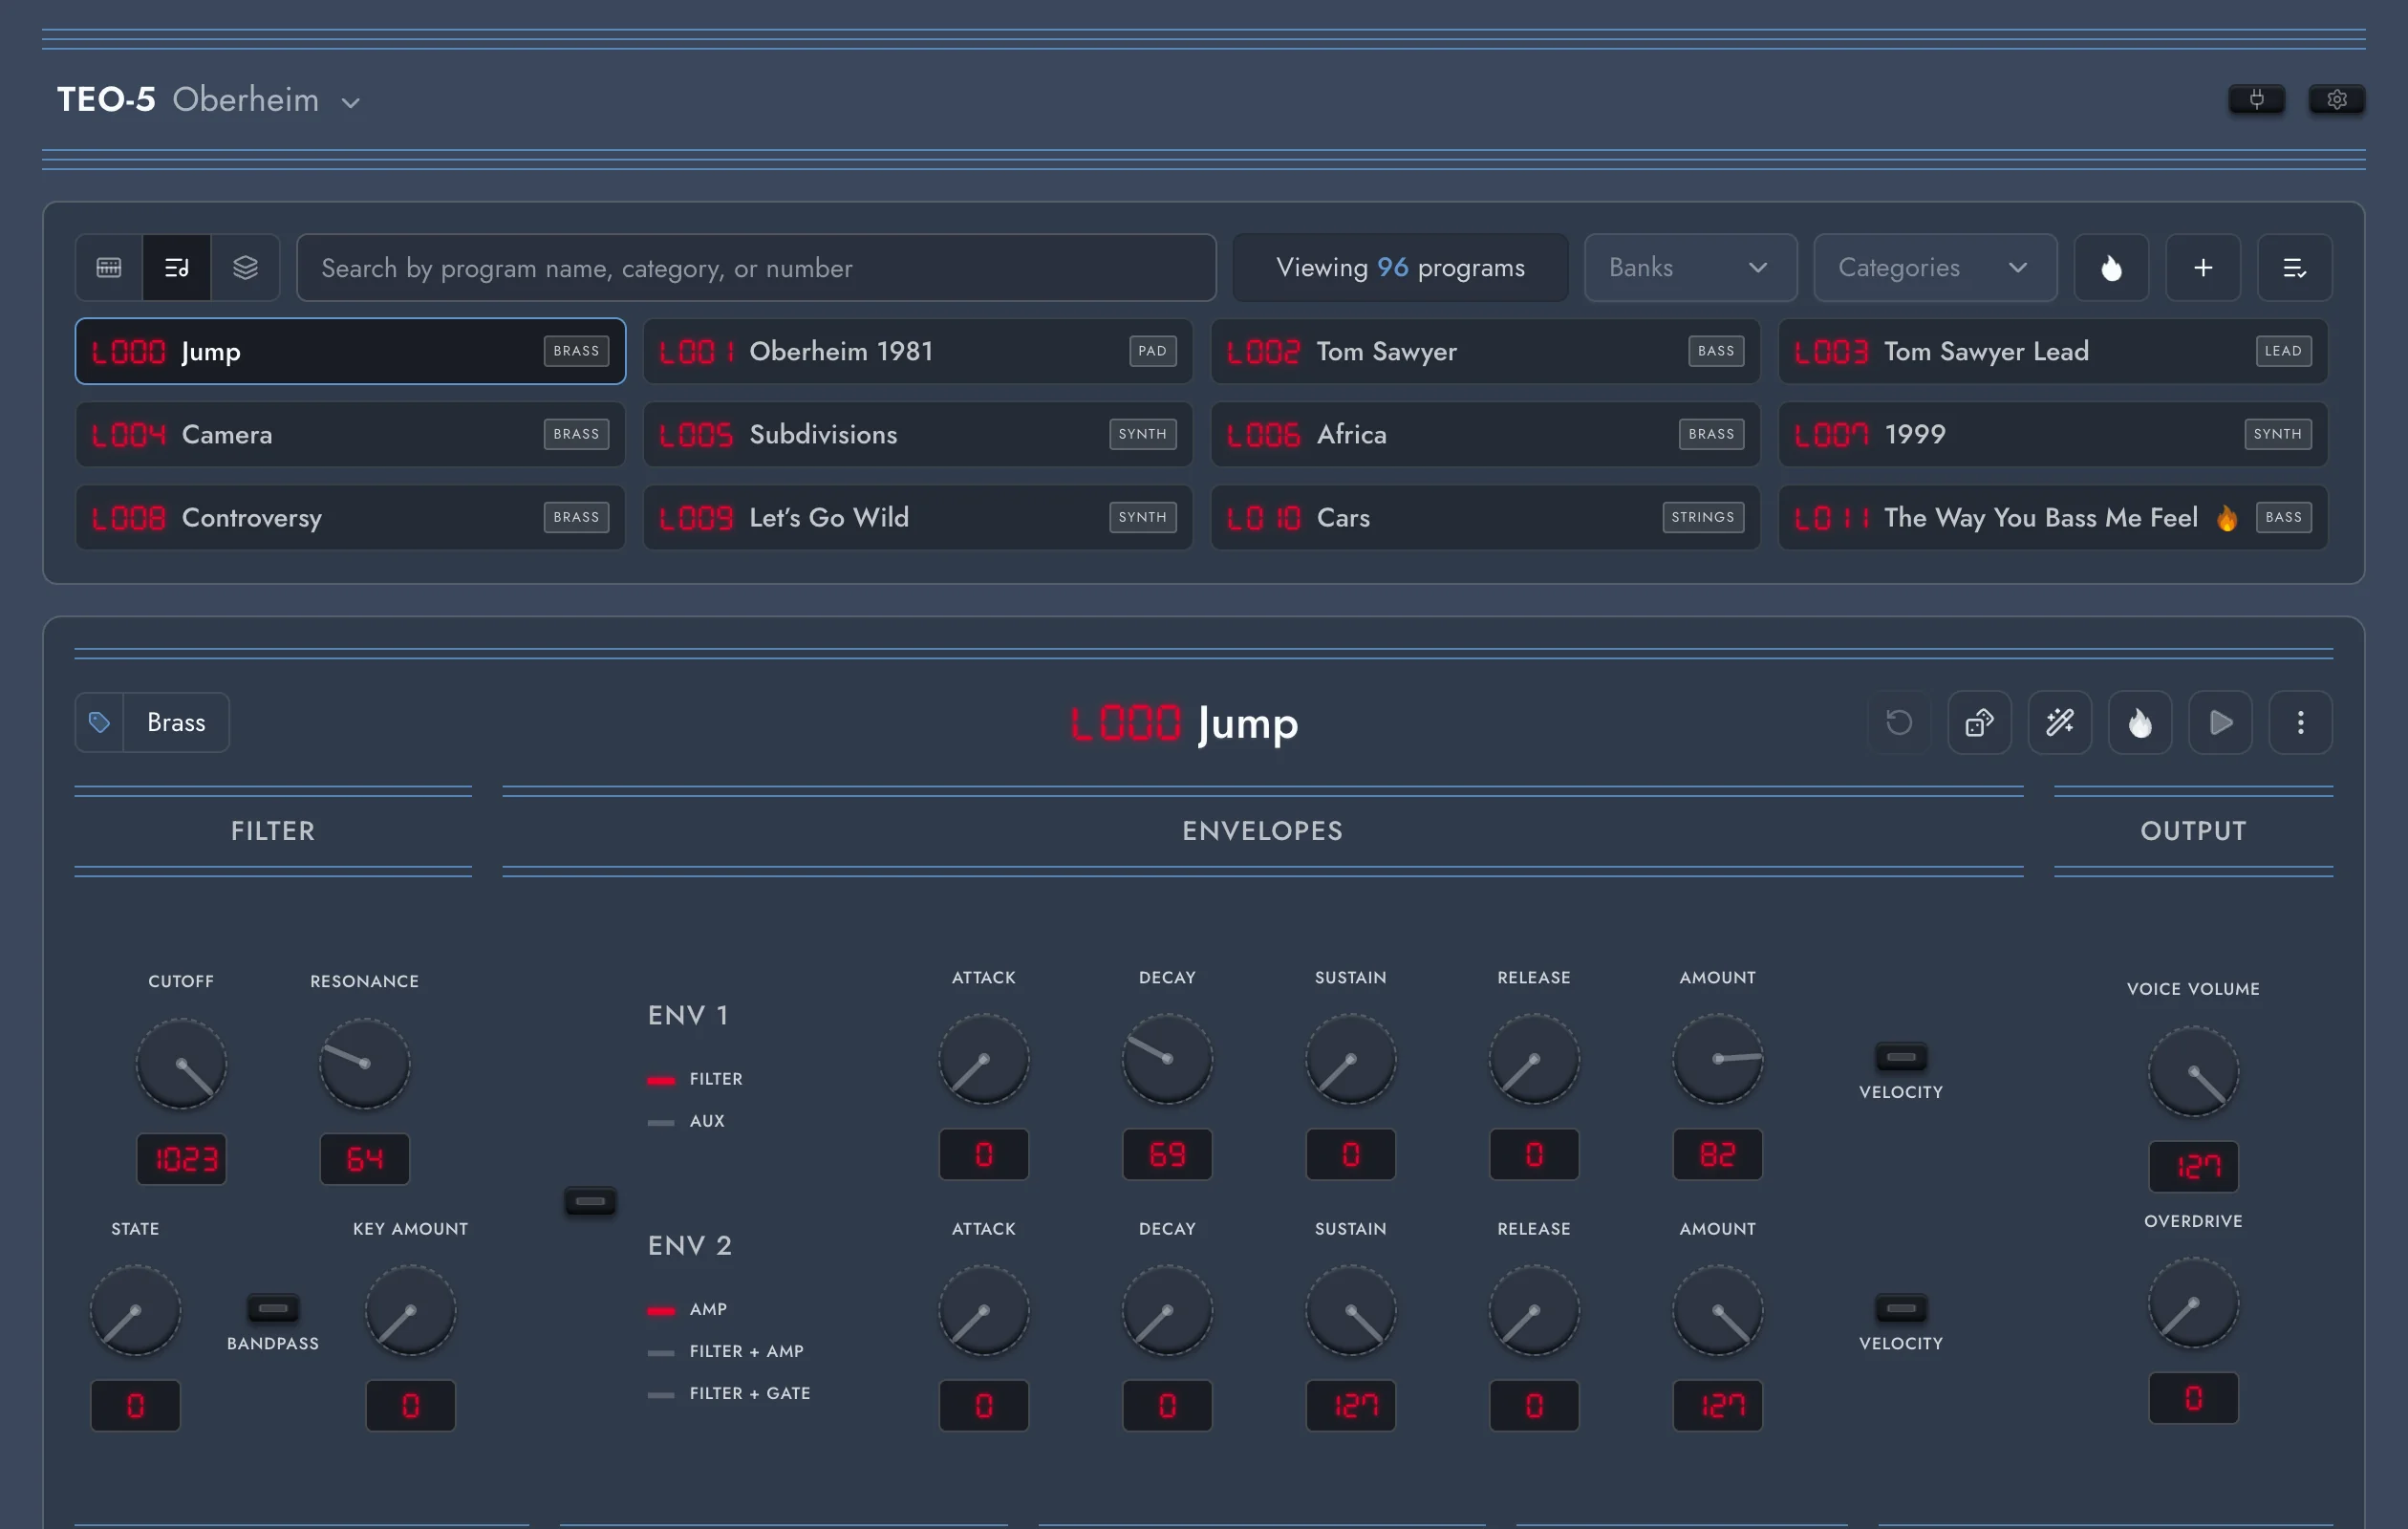Viewport: 2408px width, 1529px height.
Task: Toggle the ENV 1 Velocity switch
Action: point(1900,1056)
